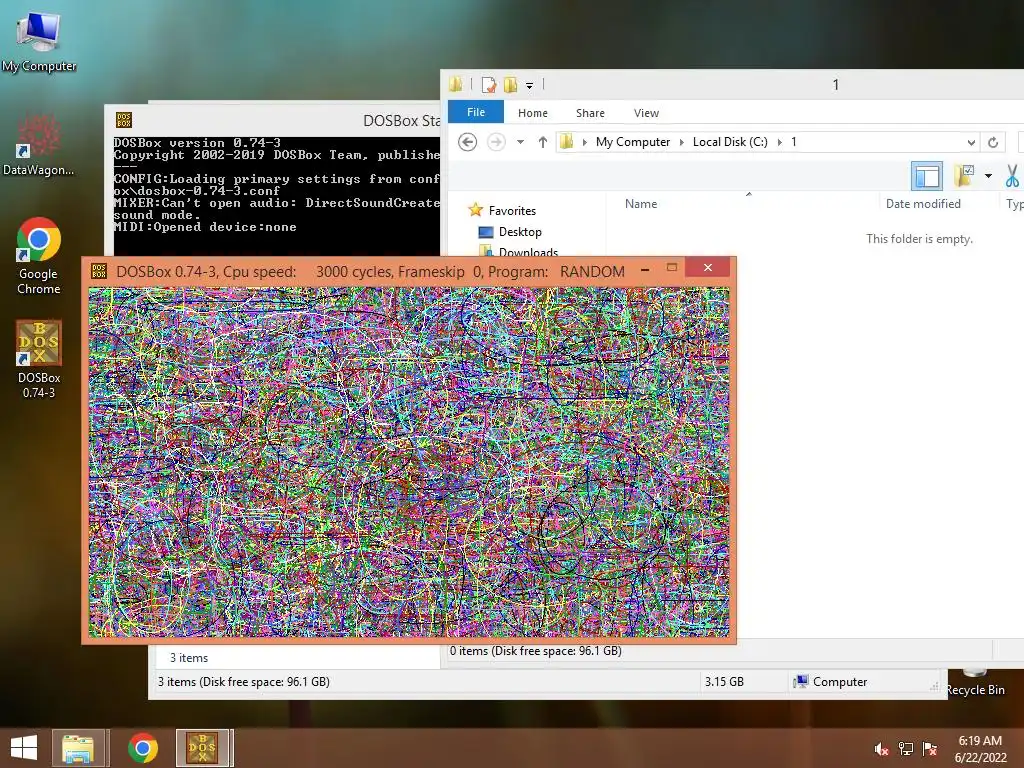This screenshot has width=1024, height=768.
Task: Click inside the DOSBox random graphics display
Action: (409, 462)
